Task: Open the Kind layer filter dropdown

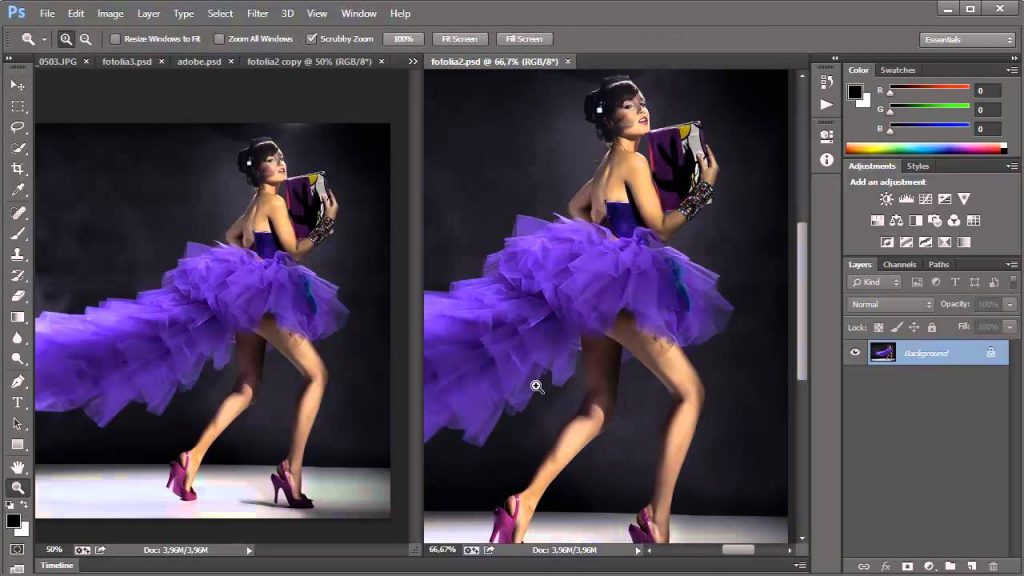Action: coord(874,282)
